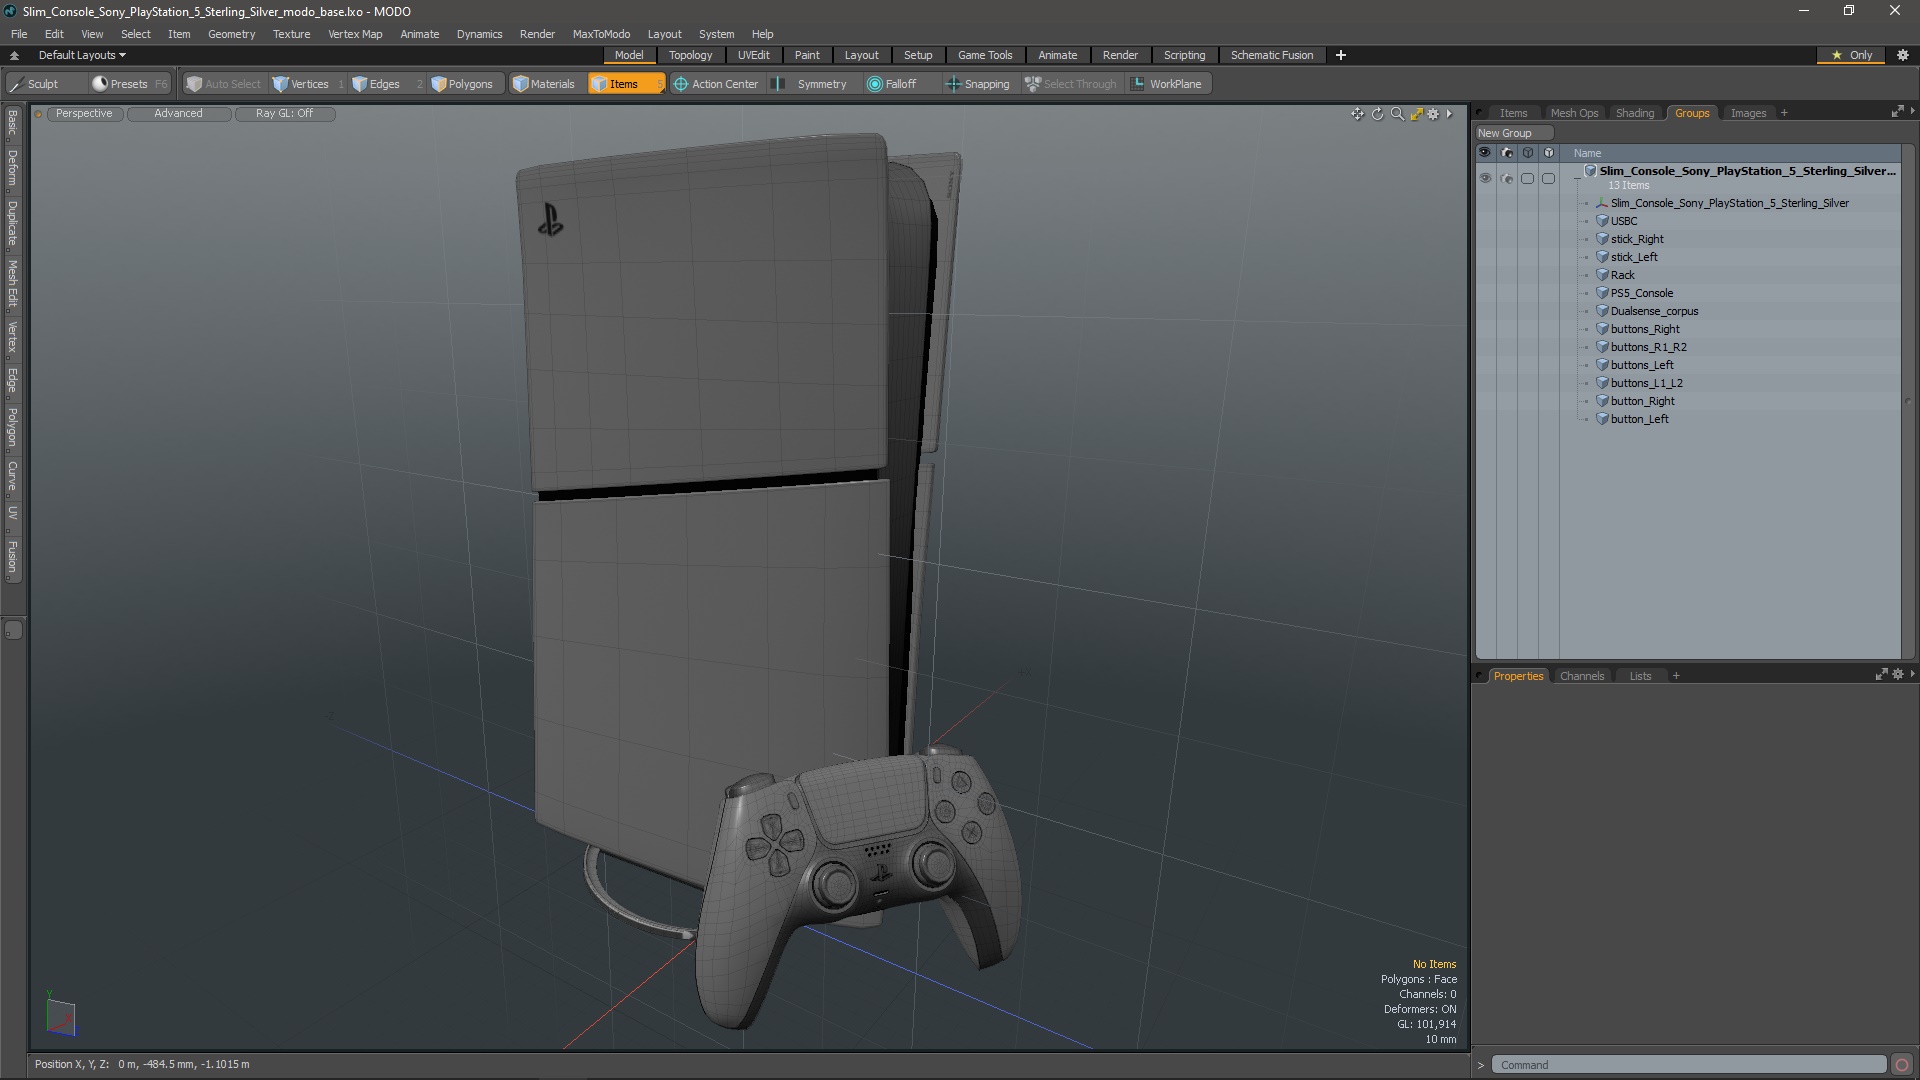The width and height of the screenshot is (1920, 1080).
Task: Click the viewport rotate icon
Action: 1377,114
